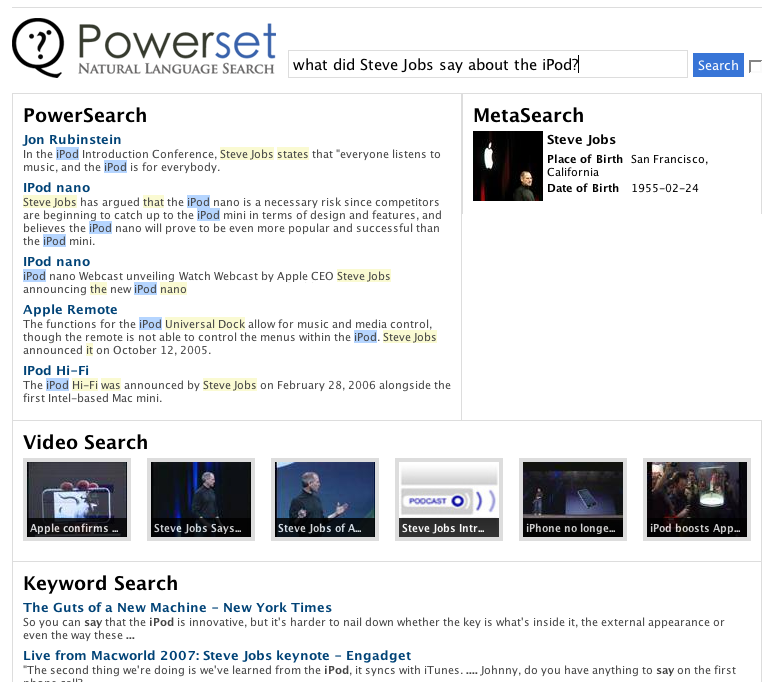Open the Jon Rubinstein result
Screen dimensions: 771x682
[x=72, y=140]
